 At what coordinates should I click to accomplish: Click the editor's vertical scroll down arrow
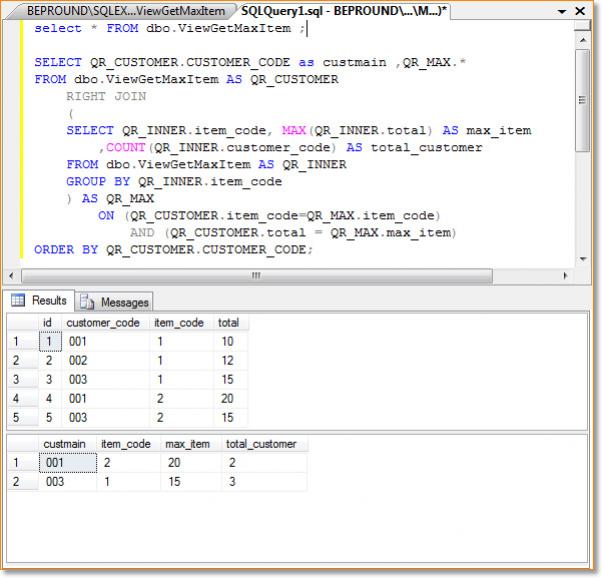(x=582, y=257)
